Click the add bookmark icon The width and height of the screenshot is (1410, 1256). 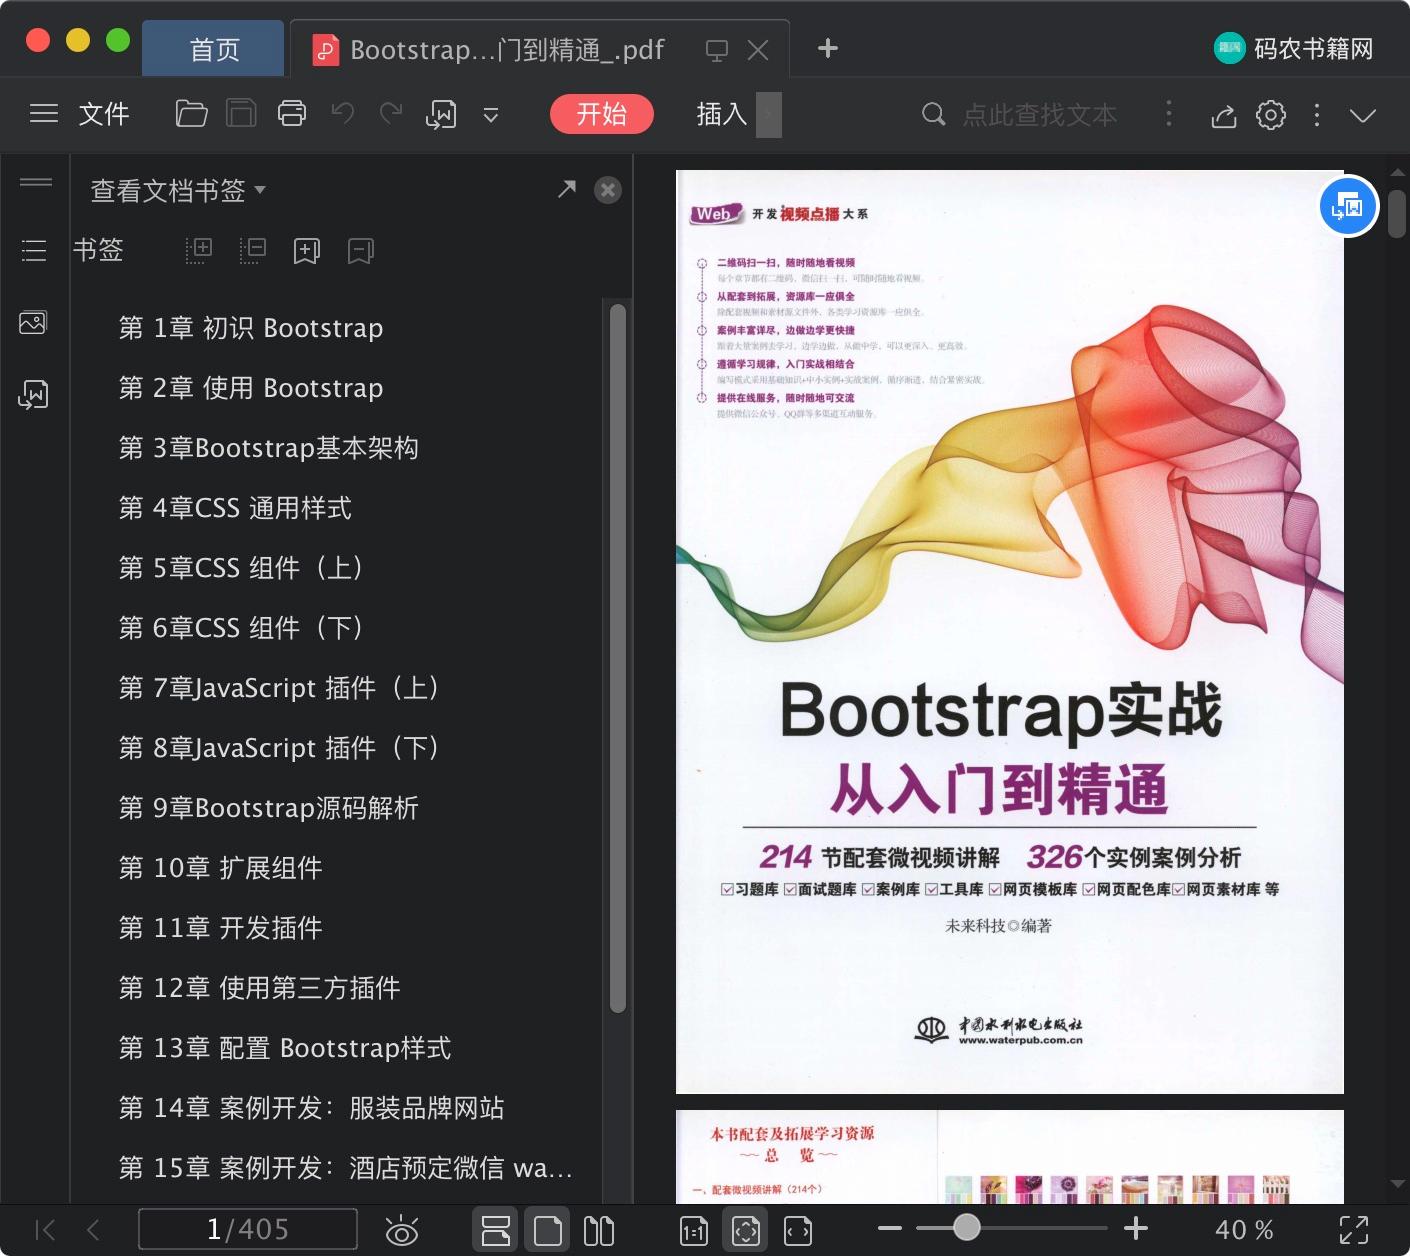pos(307,251)
